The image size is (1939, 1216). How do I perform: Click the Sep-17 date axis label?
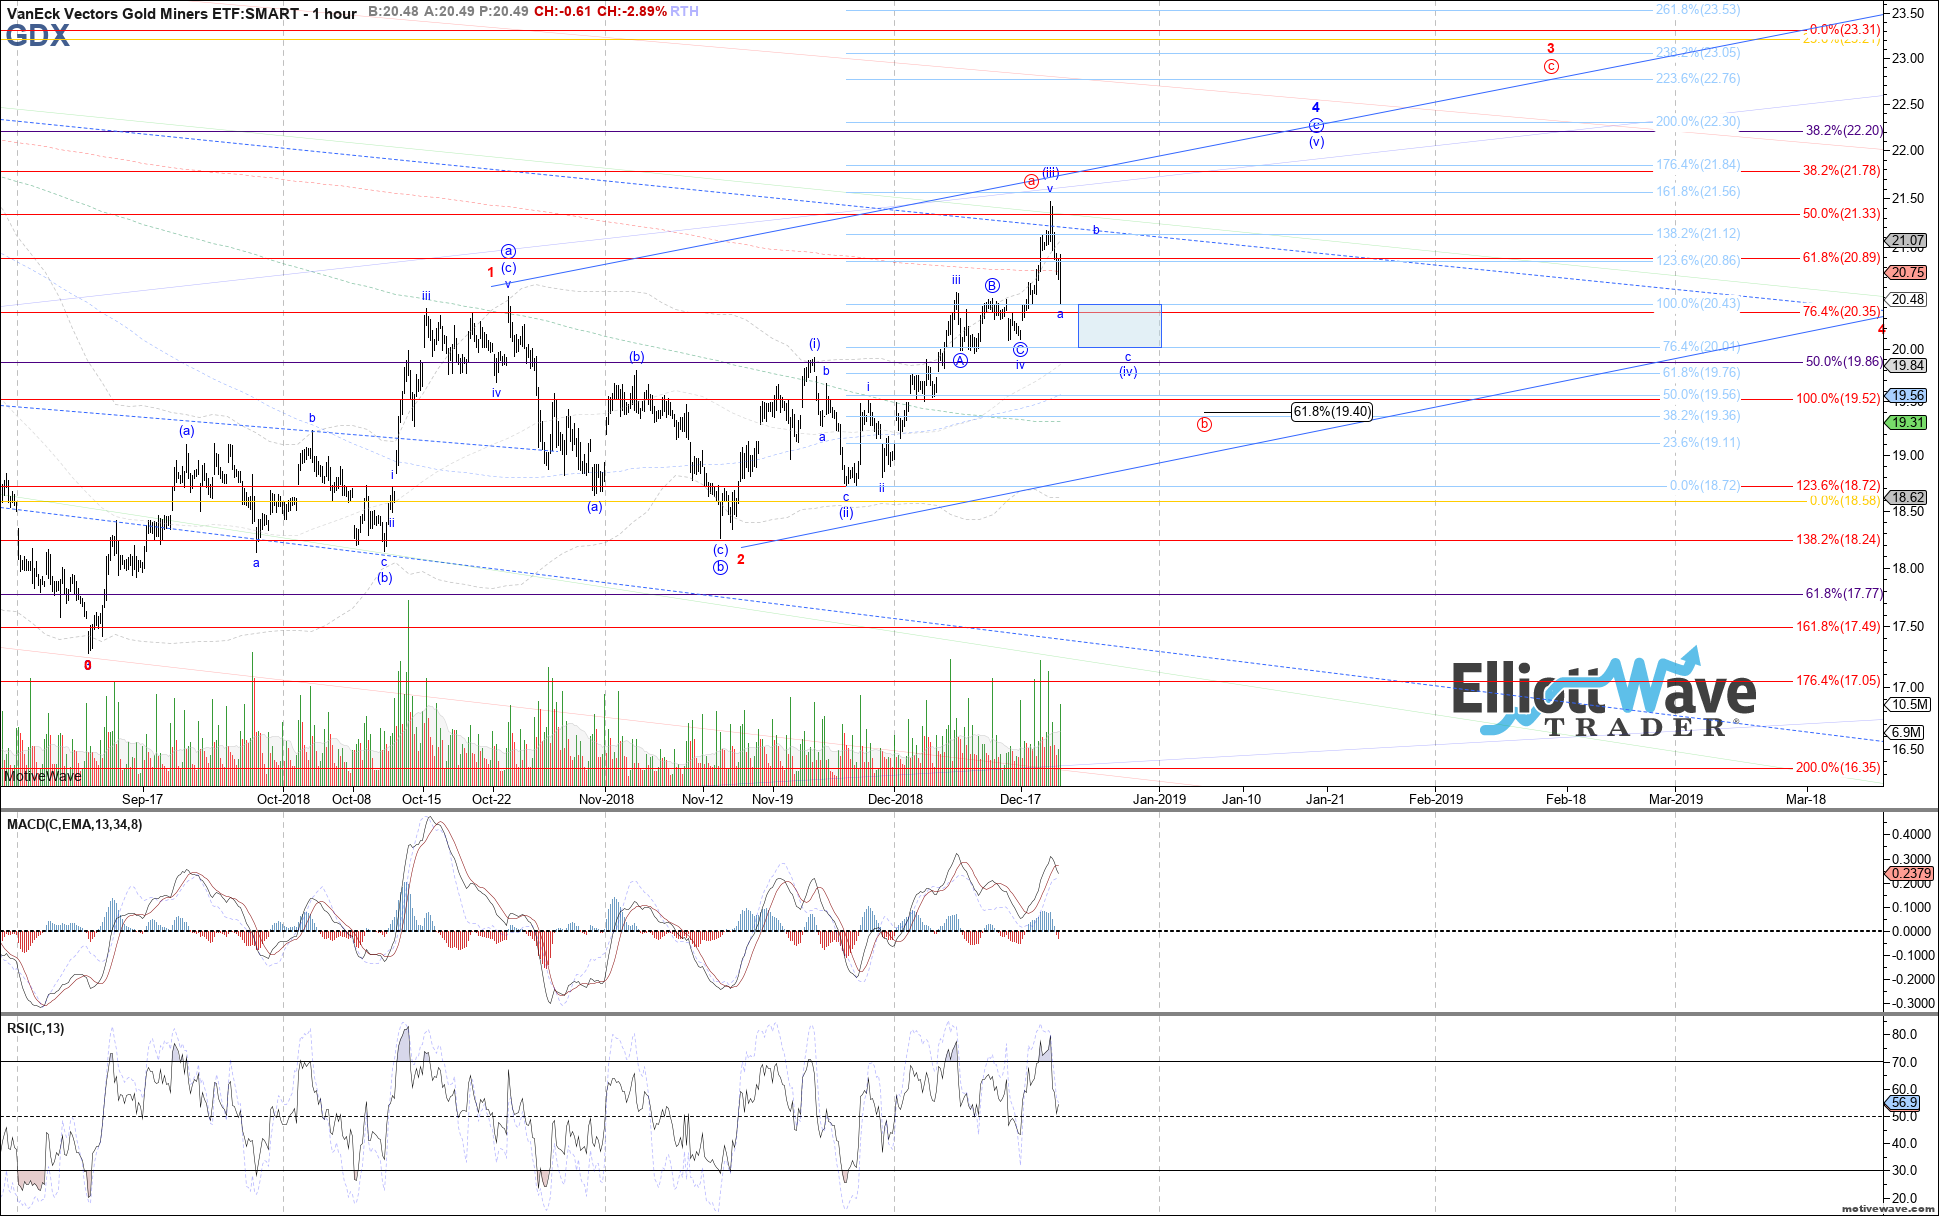142,799
